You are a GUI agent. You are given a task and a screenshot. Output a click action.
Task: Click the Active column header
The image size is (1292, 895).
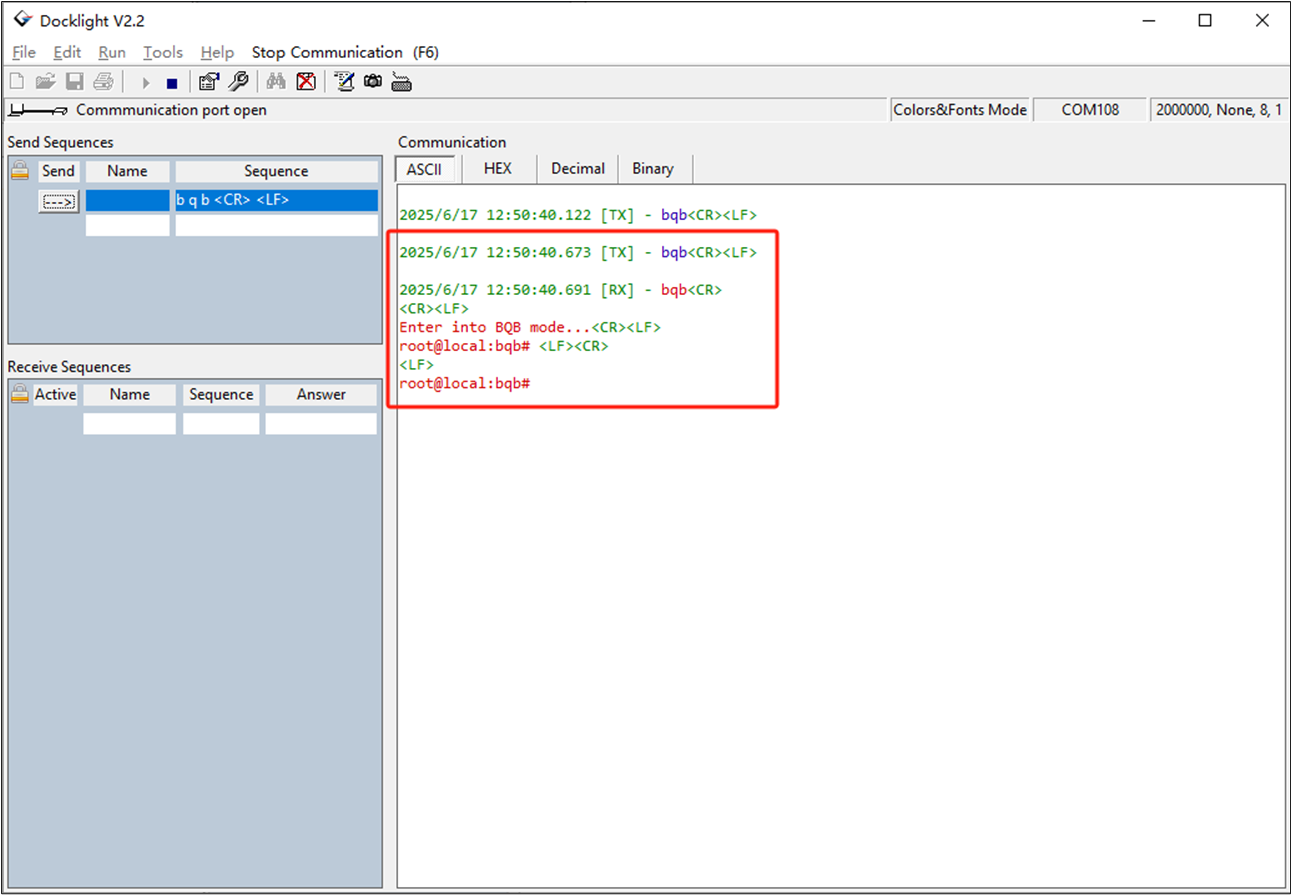coord(56,394)
